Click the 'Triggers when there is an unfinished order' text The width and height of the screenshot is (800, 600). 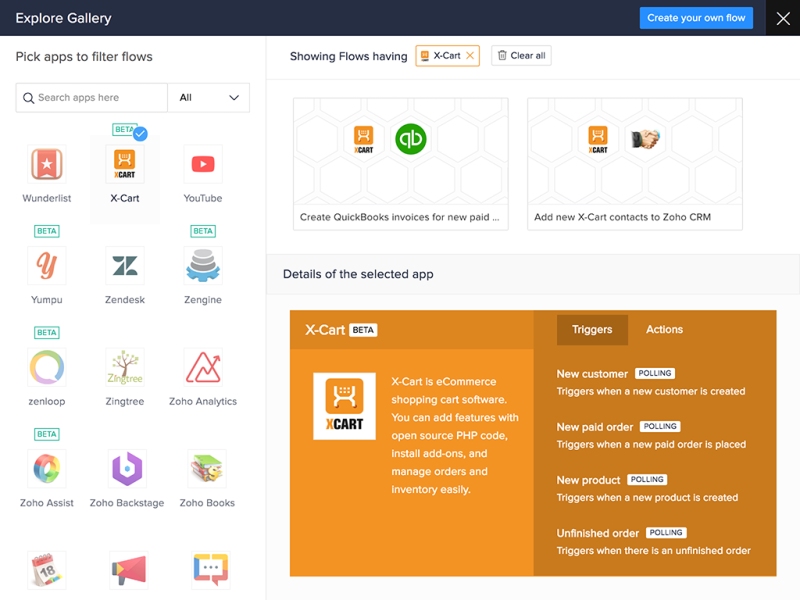[654, 551]
